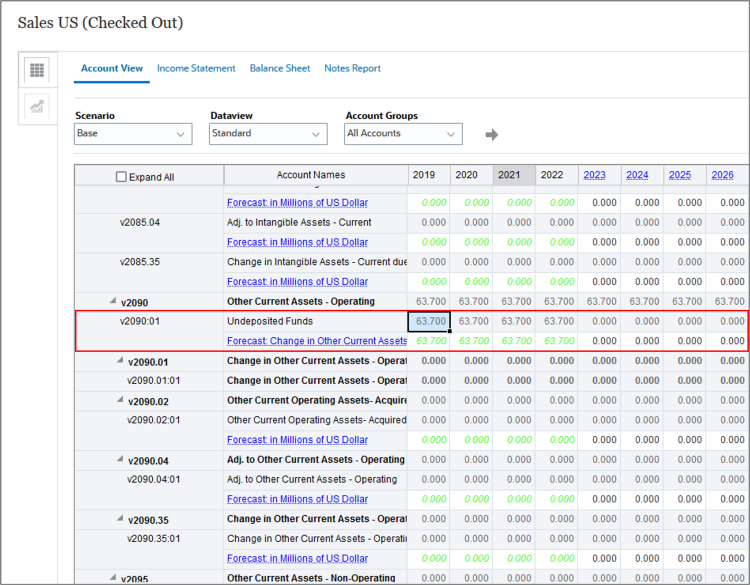Image resolution: width=750 pixels, height=585 pixels.
Task: Collapse the v2090.35 tree node
Action: click(118, 519)
